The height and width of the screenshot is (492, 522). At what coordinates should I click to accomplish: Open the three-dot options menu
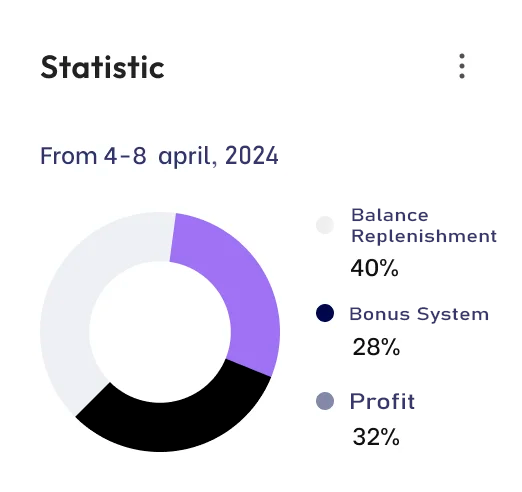click(462, 66)
